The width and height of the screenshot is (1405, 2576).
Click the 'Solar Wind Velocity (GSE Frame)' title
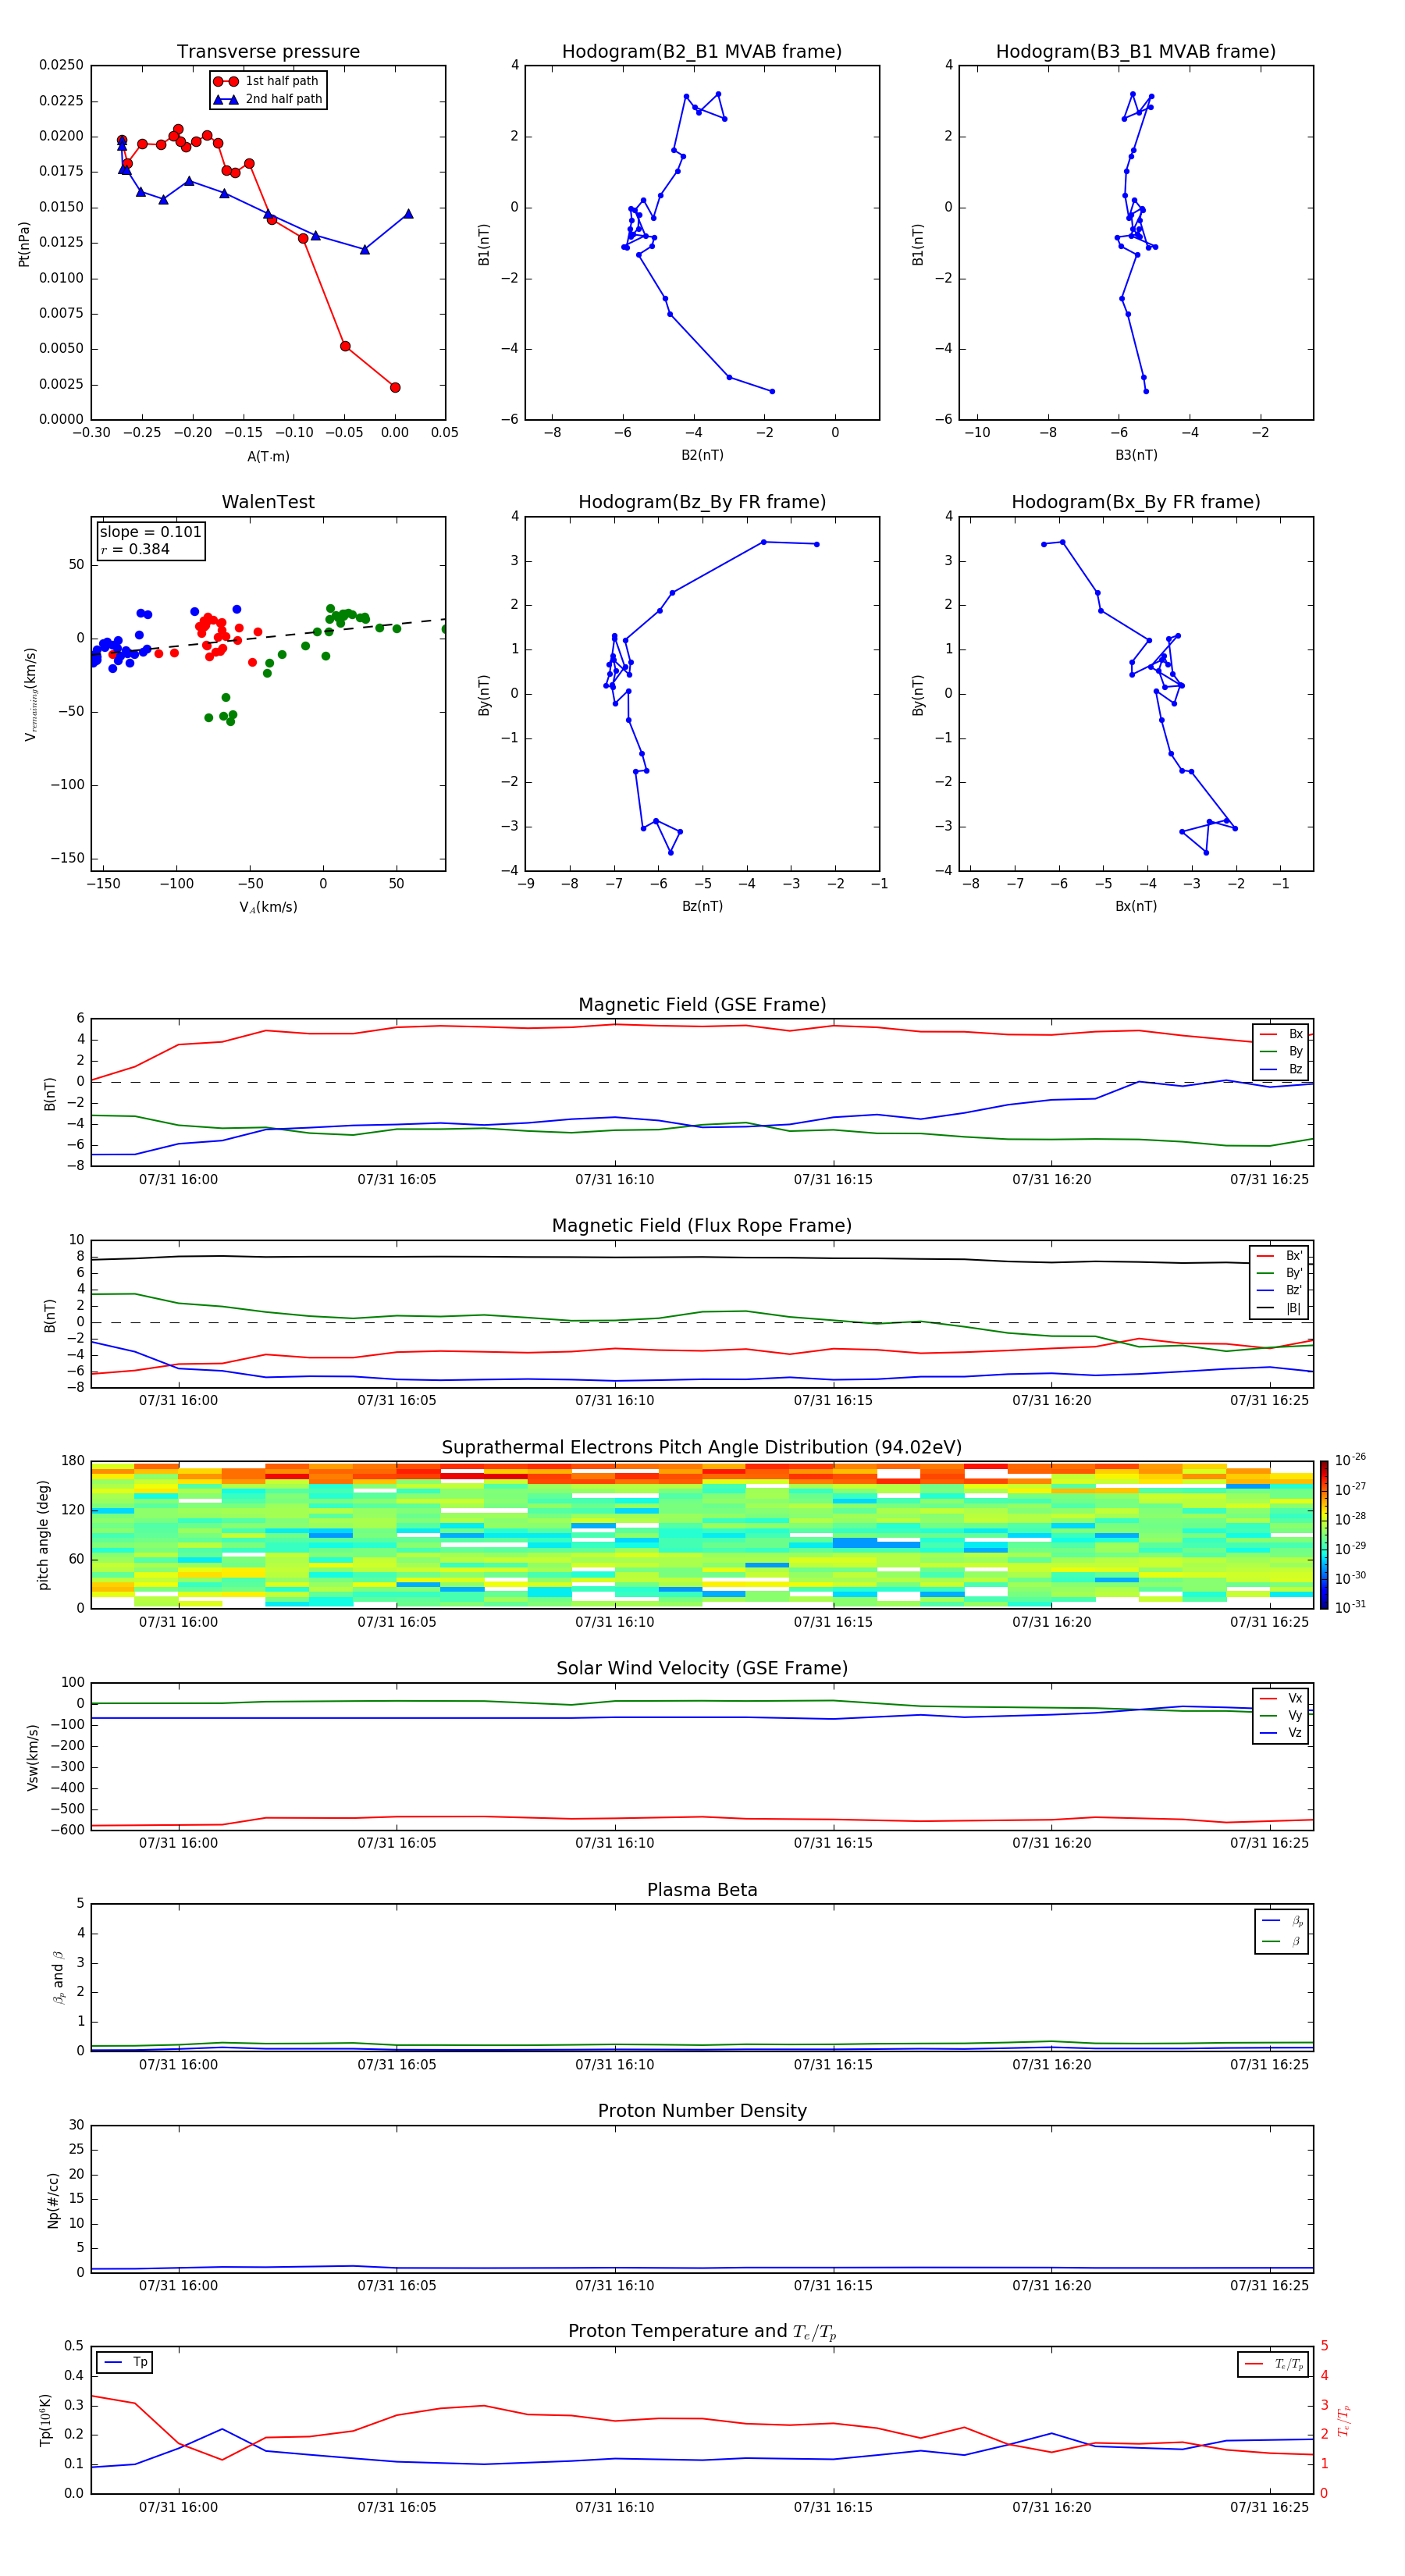[x=702, y=1668]
